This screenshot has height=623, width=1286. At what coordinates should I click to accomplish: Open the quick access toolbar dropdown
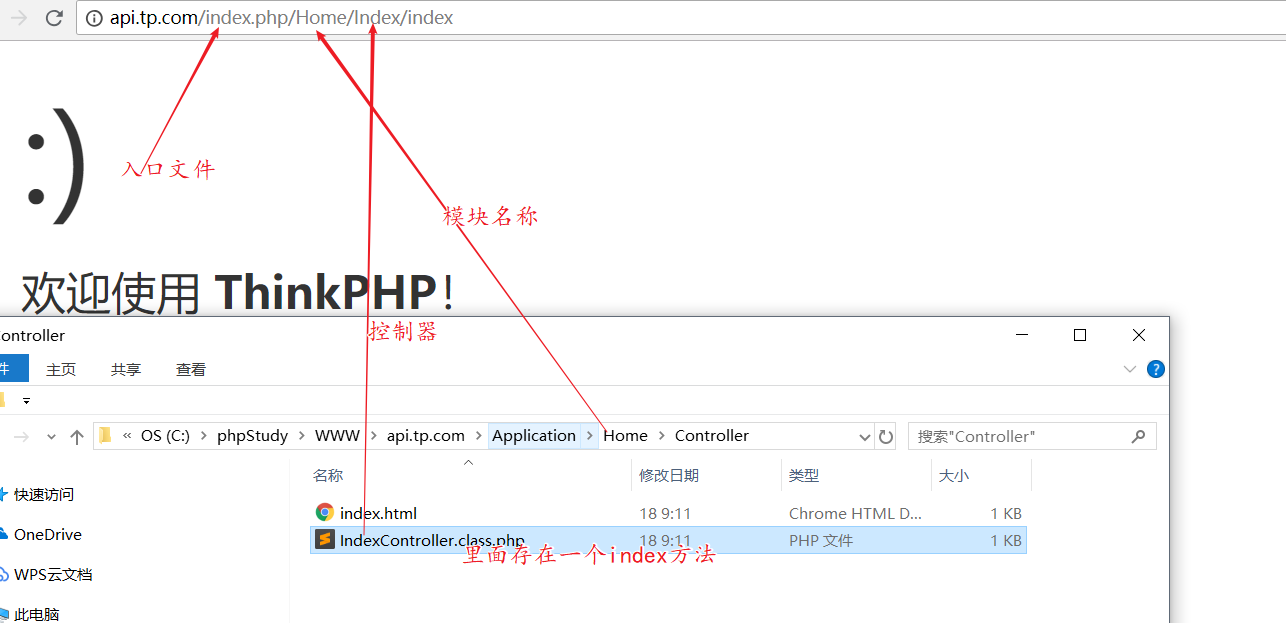[x=26, y=400]
